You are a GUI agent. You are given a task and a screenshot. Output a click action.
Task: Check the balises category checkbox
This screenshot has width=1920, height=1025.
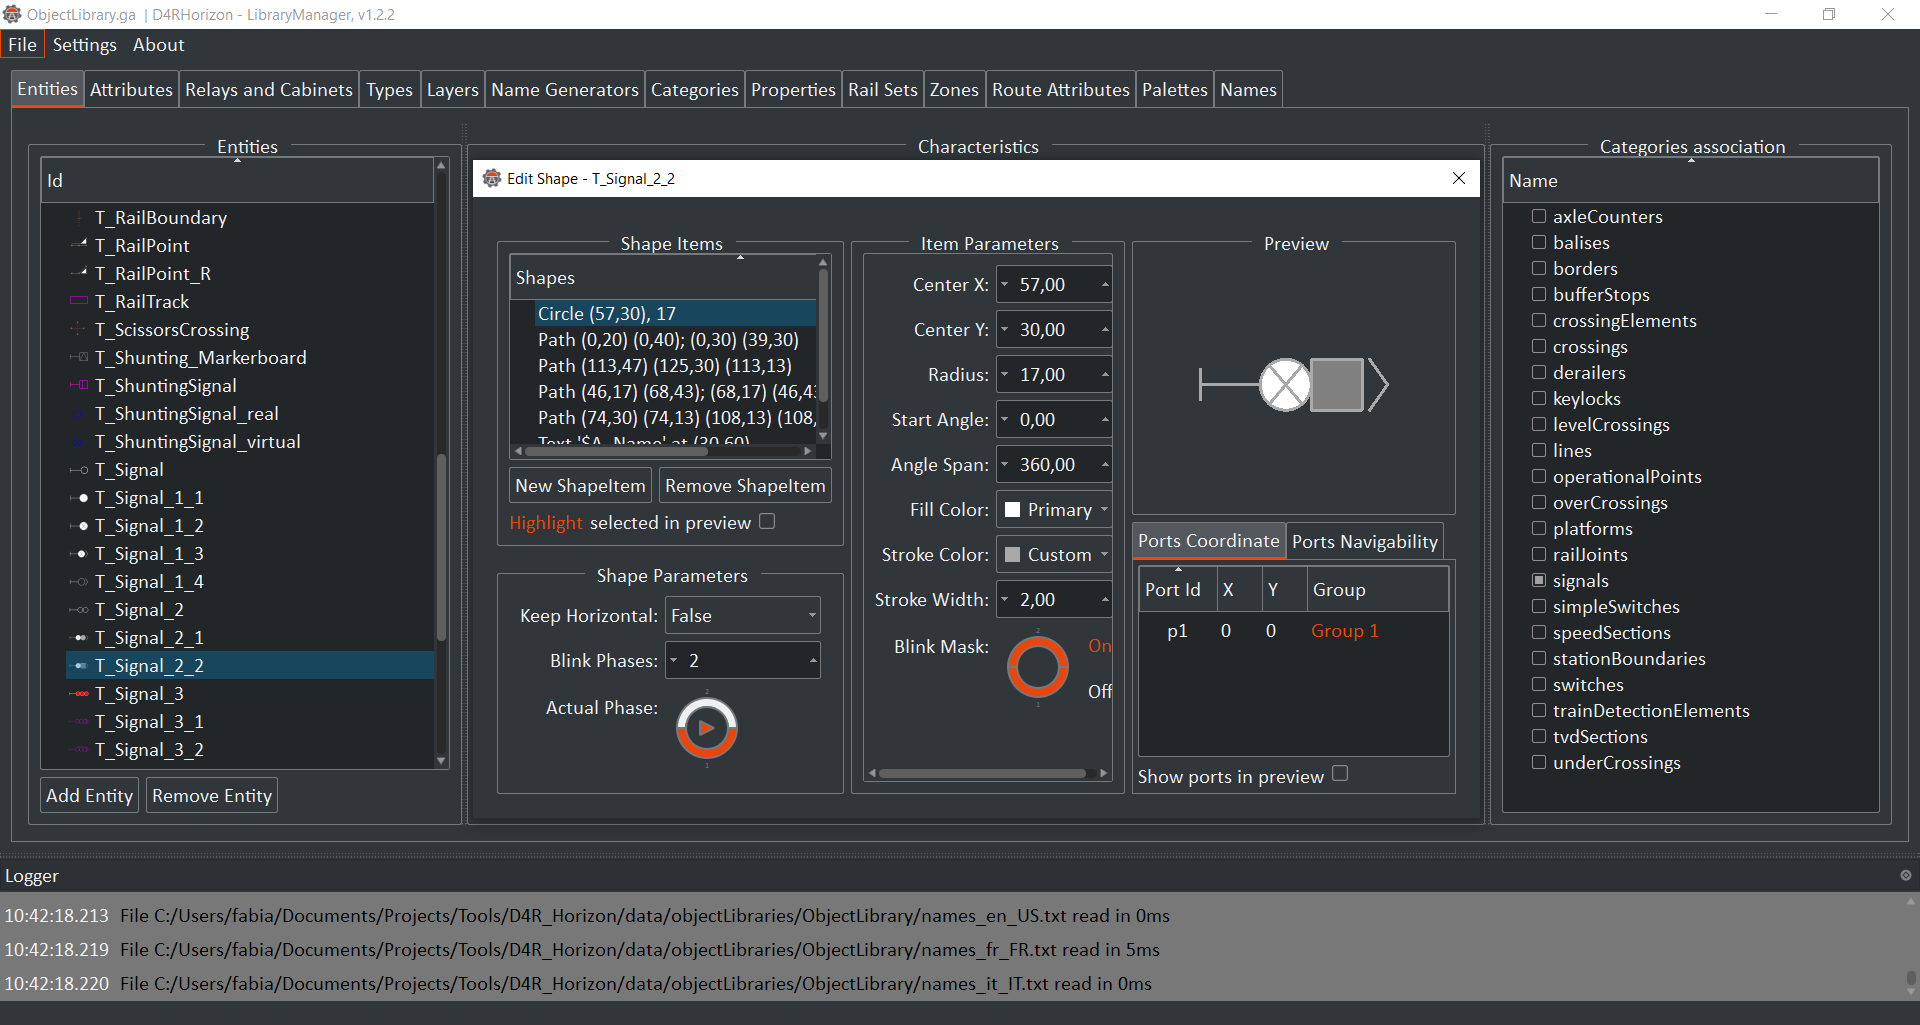point(1539,242)
